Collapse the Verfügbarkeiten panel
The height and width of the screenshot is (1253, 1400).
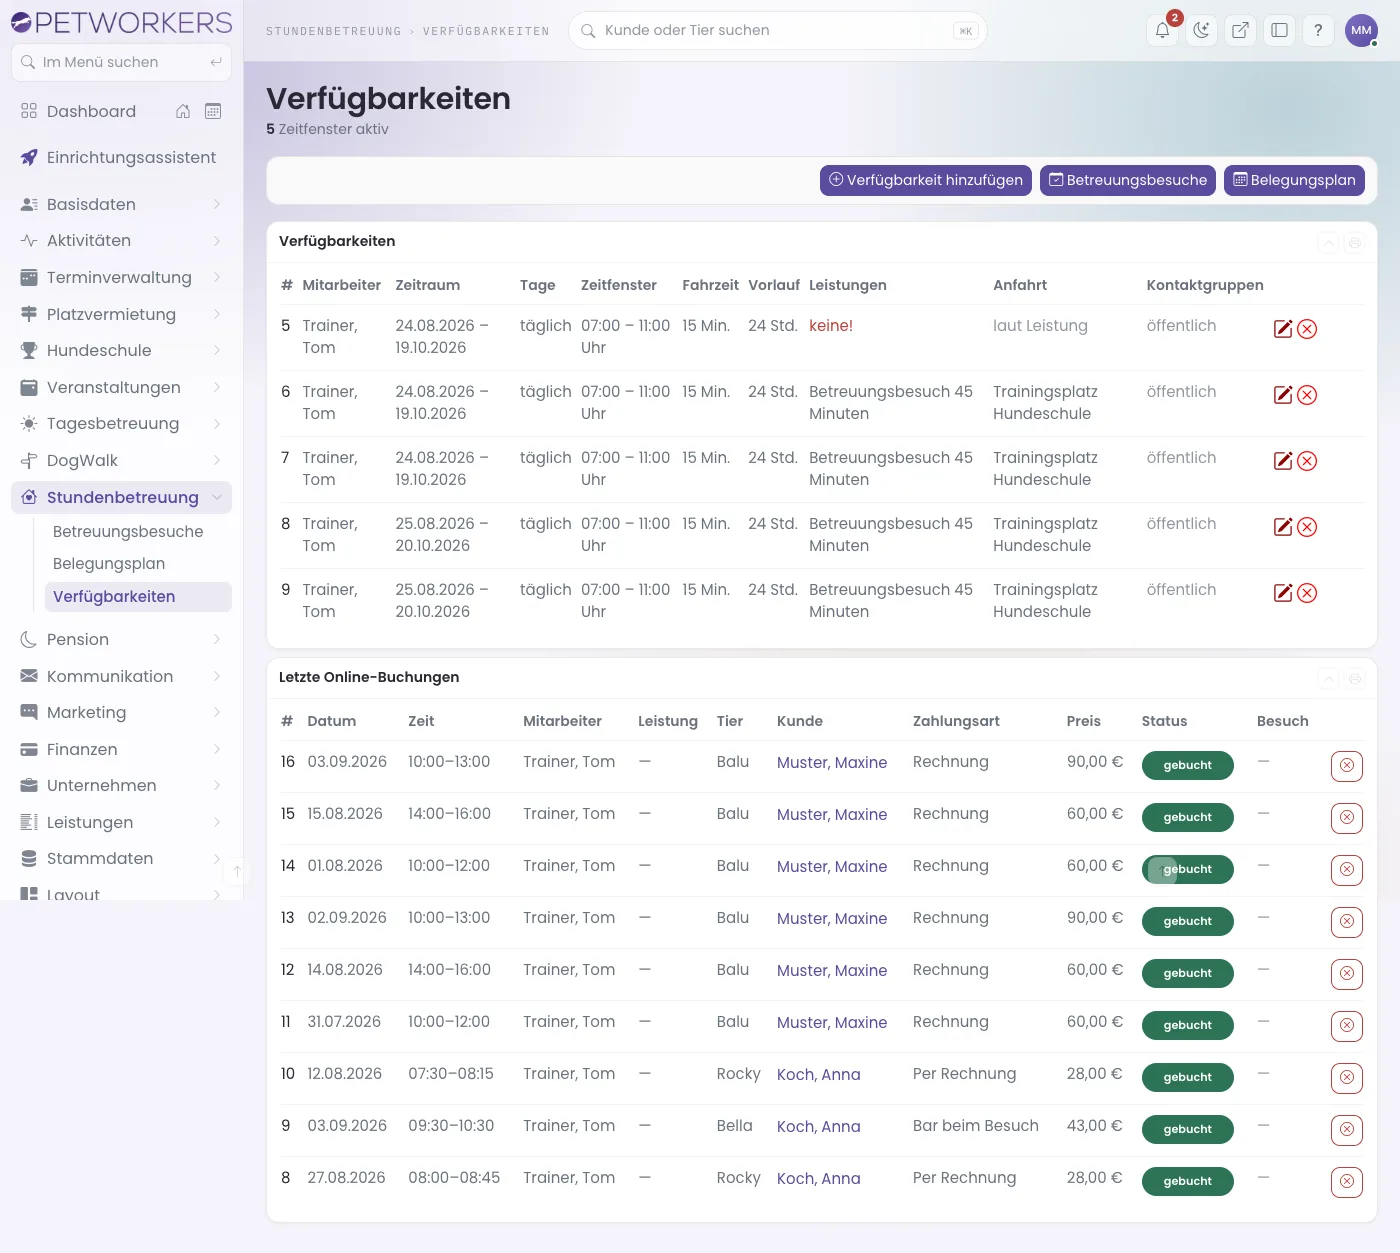tap(1328, 243)
